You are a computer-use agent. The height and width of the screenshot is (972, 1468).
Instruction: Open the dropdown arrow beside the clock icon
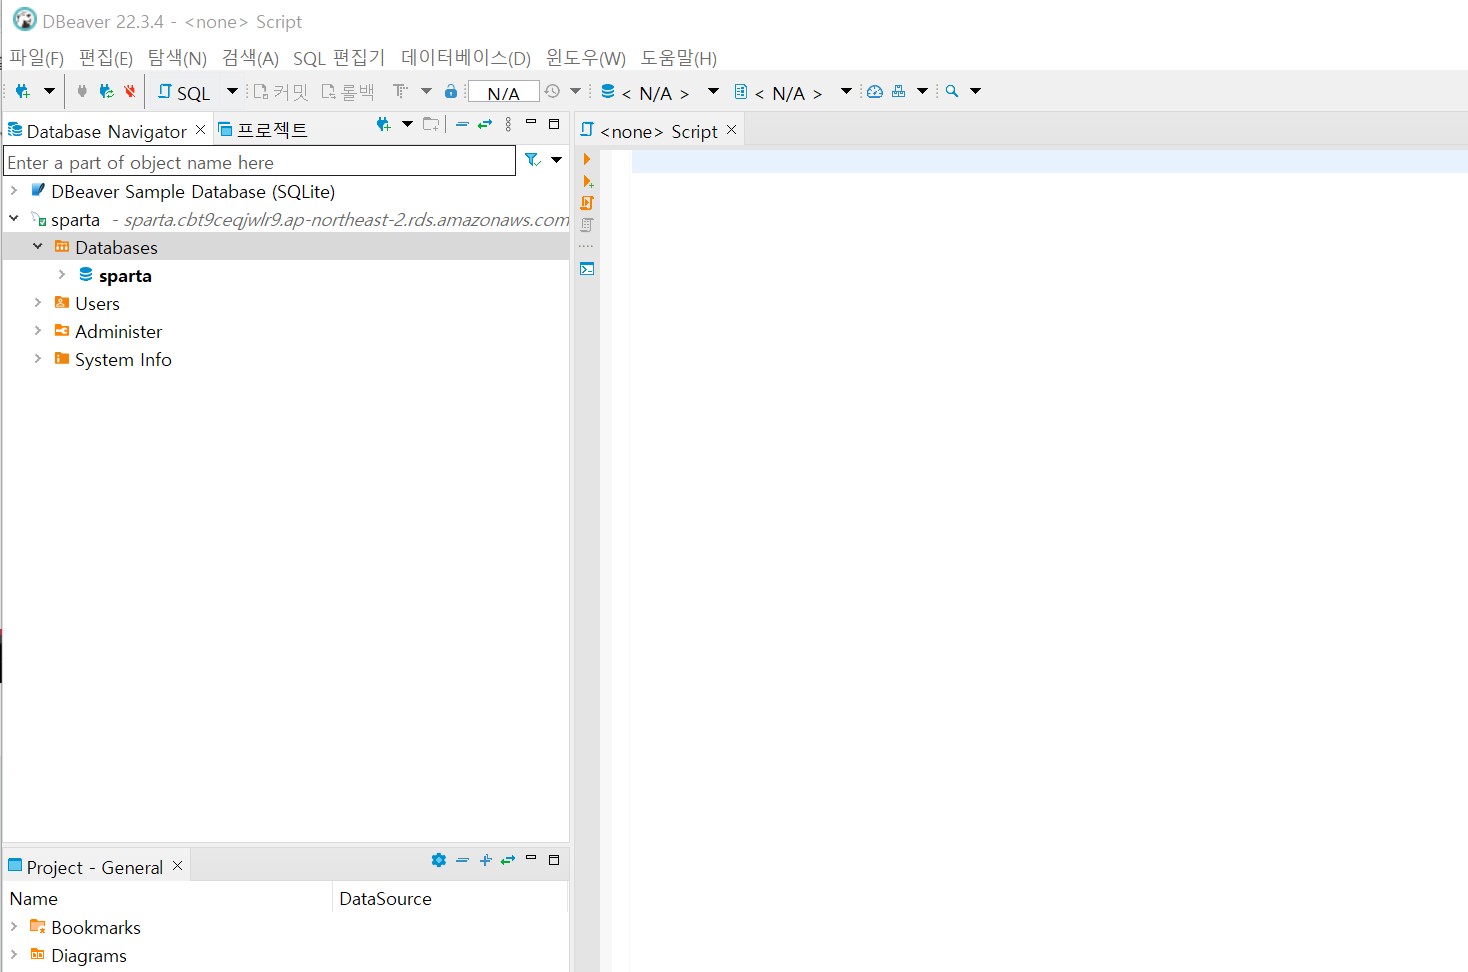576,91
